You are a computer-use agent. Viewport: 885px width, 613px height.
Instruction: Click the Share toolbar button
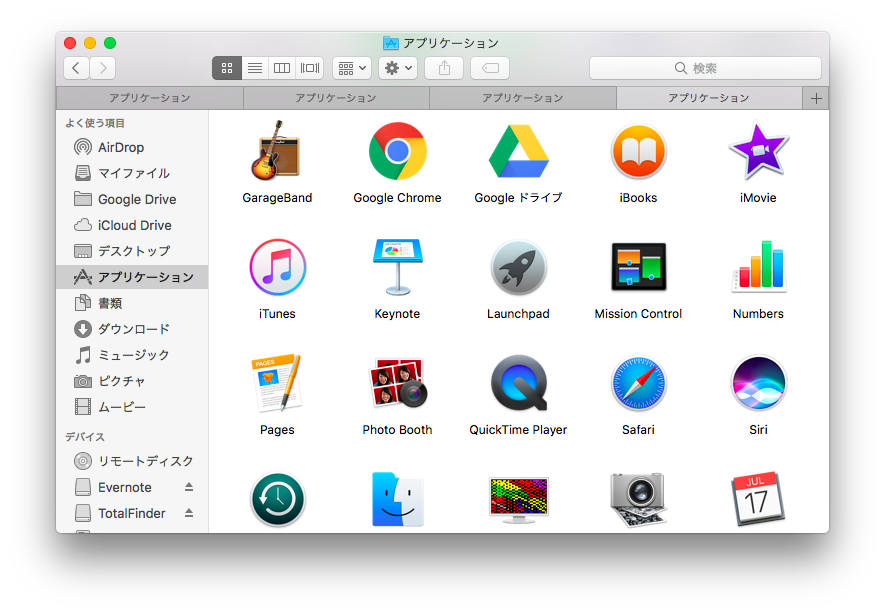point(444,68)
